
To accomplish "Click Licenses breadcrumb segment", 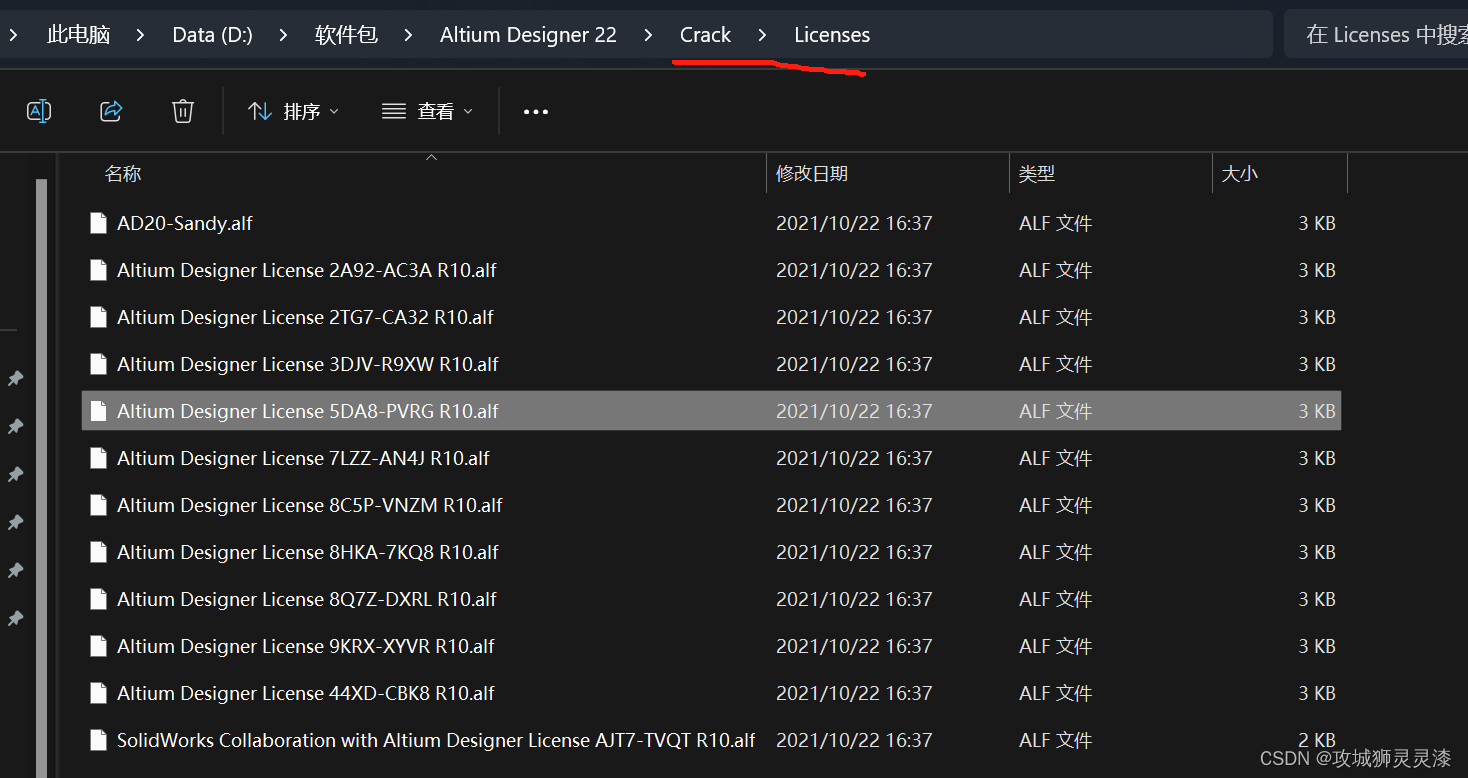I will click(832, 35).
